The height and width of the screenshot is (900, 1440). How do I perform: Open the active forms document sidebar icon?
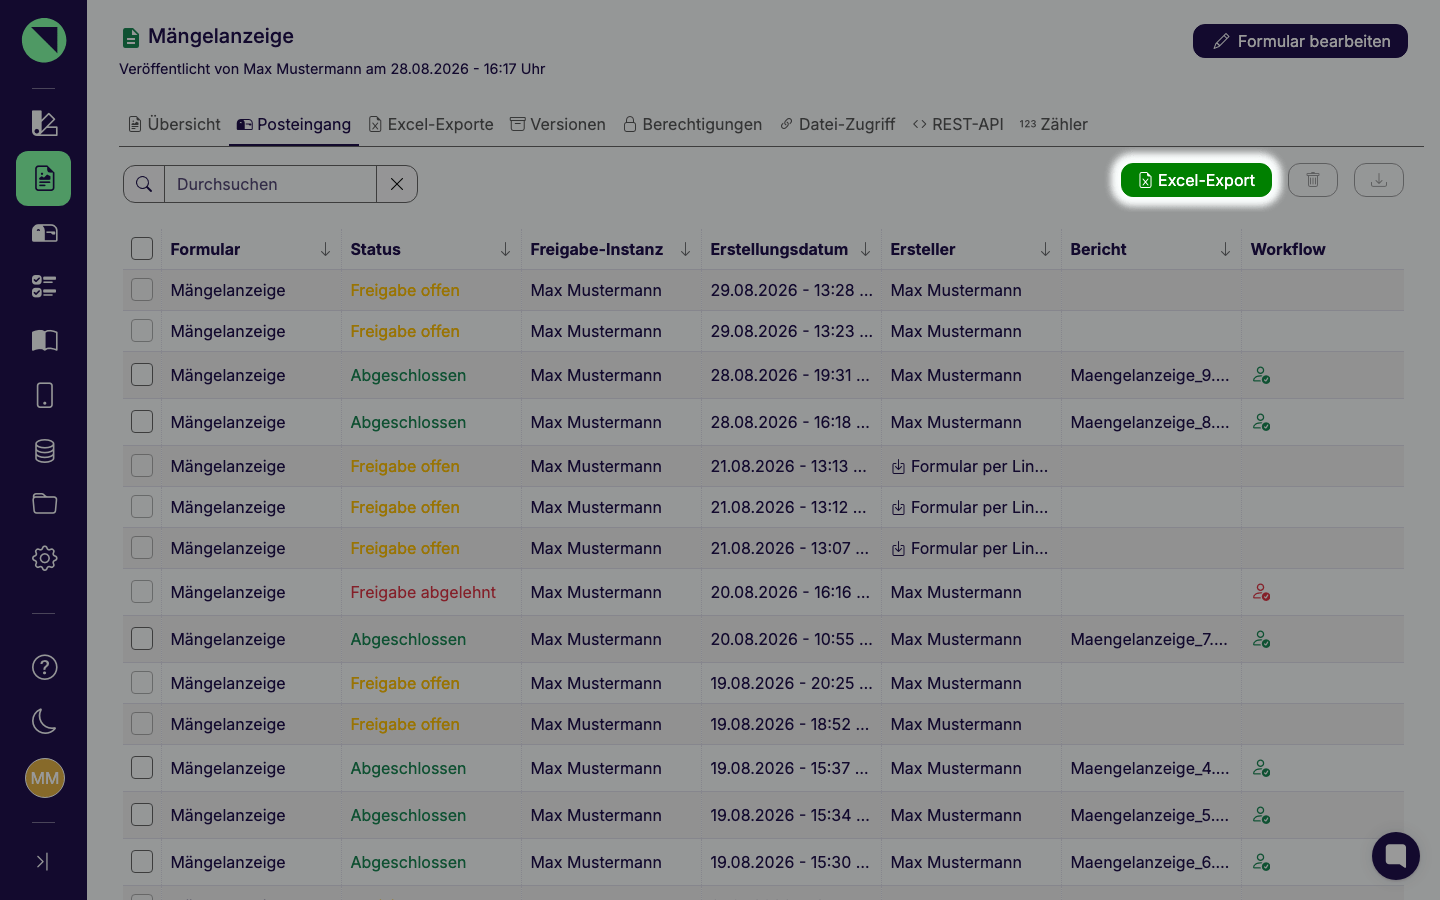pyautogui.click(x=44, y=178)
